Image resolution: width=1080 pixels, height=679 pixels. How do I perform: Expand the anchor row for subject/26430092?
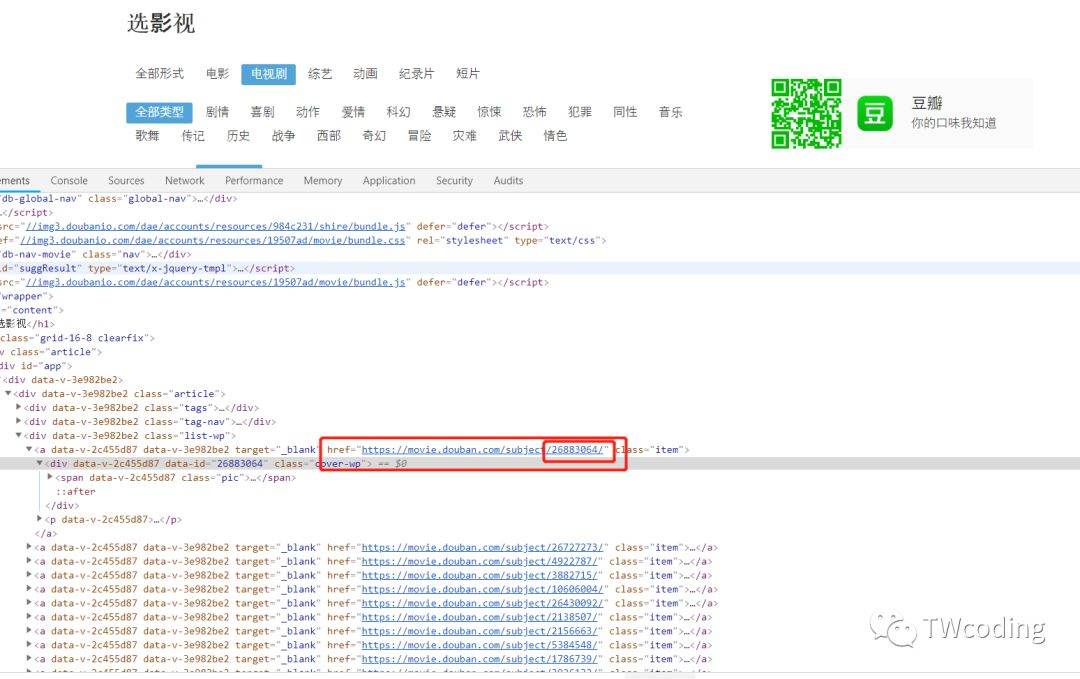coord(29,603)
